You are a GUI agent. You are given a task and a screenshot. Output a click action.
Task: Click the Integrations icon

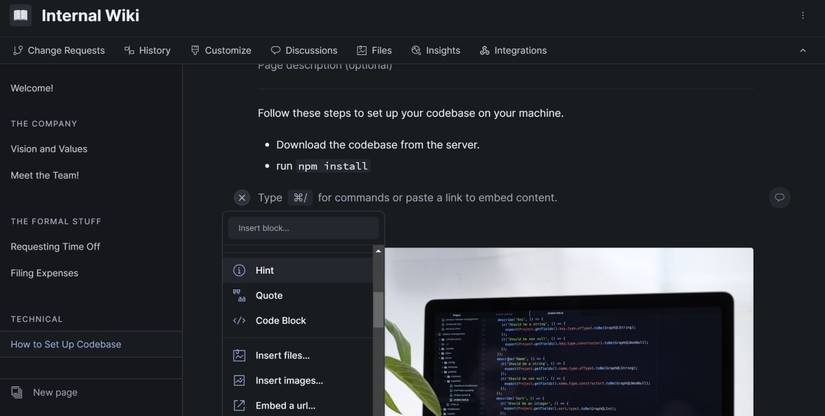coord(485,50)
